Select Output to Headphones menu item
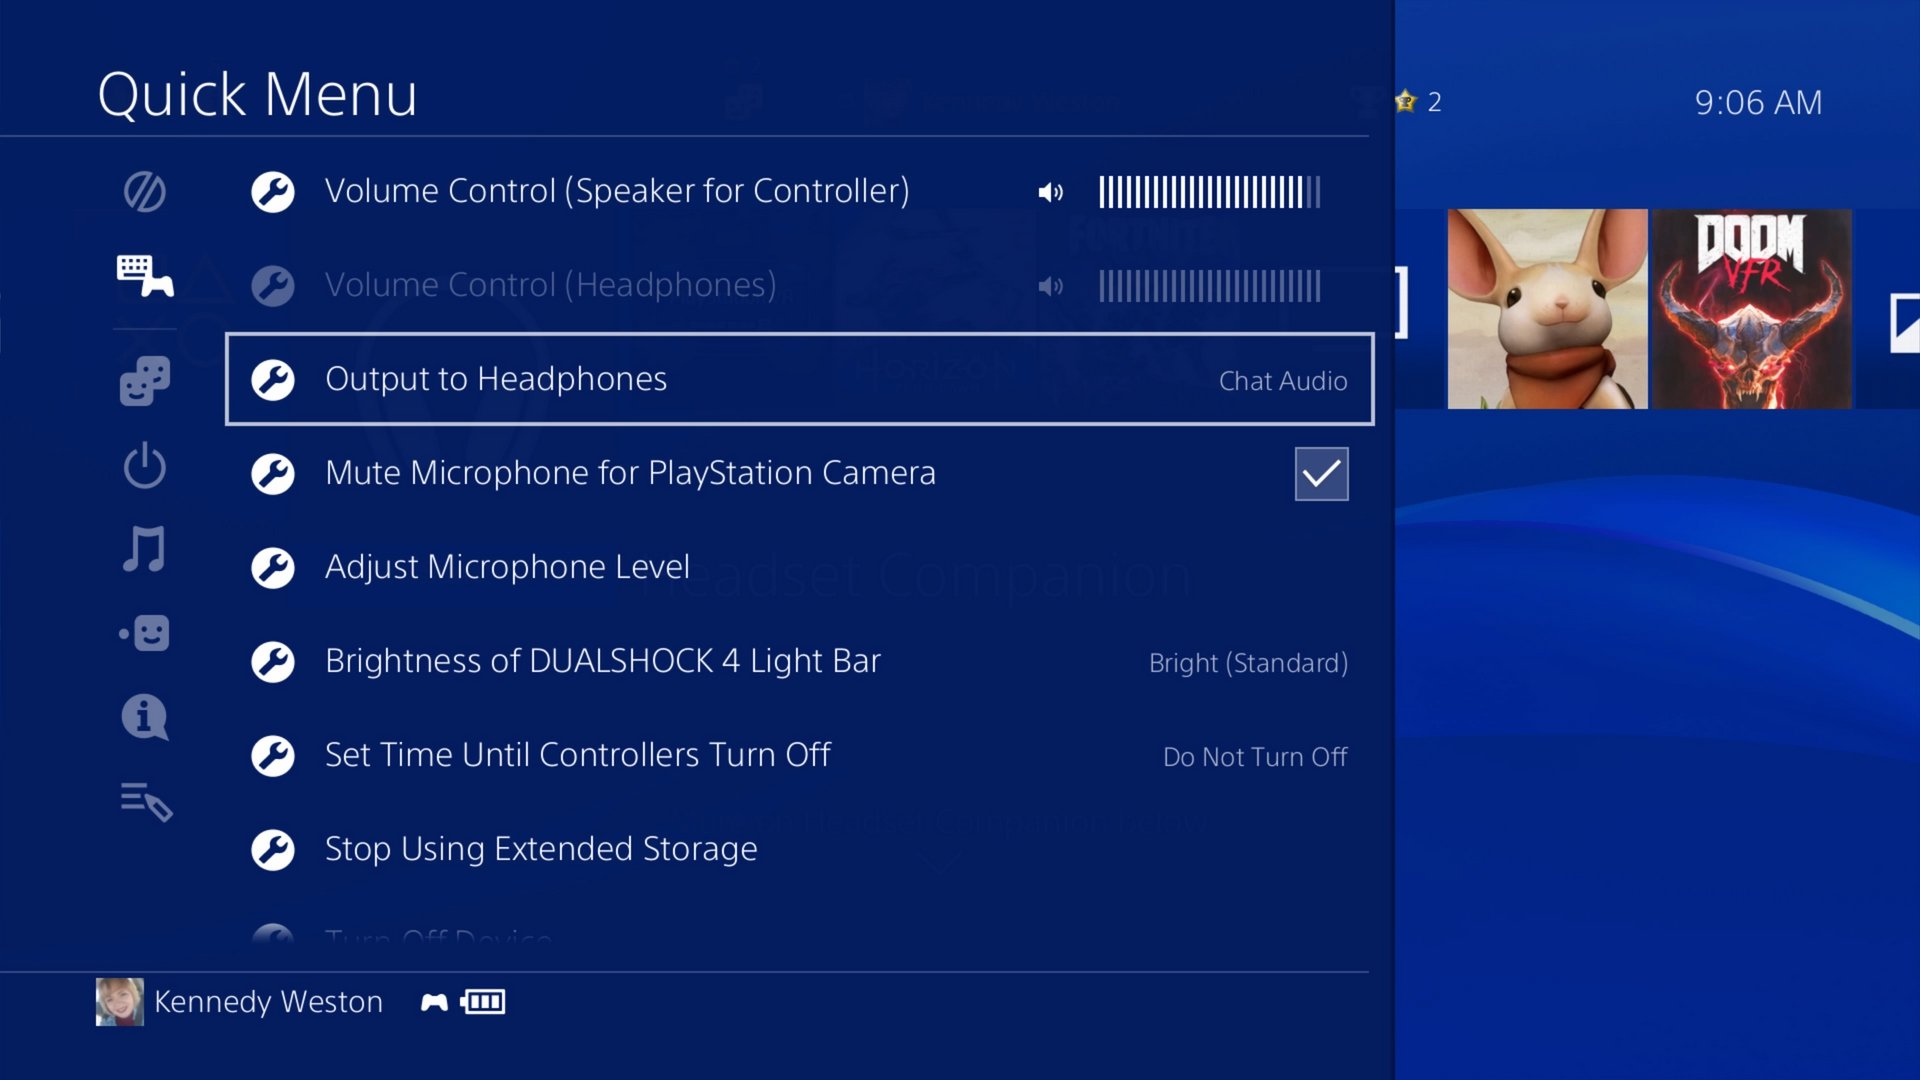Screen dimensions: 1920x1080 pyautogui.click(x=796, y=378)
